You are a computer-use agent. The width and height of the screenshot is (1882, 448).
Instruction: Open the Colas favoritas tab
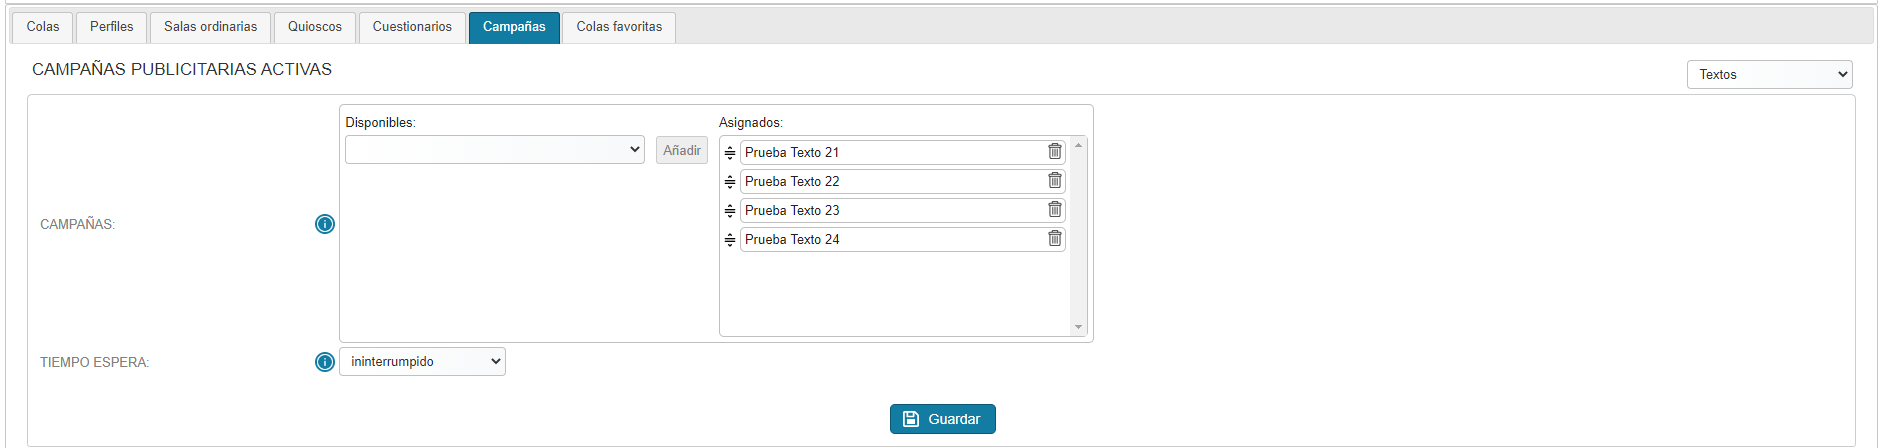point(619,27)
